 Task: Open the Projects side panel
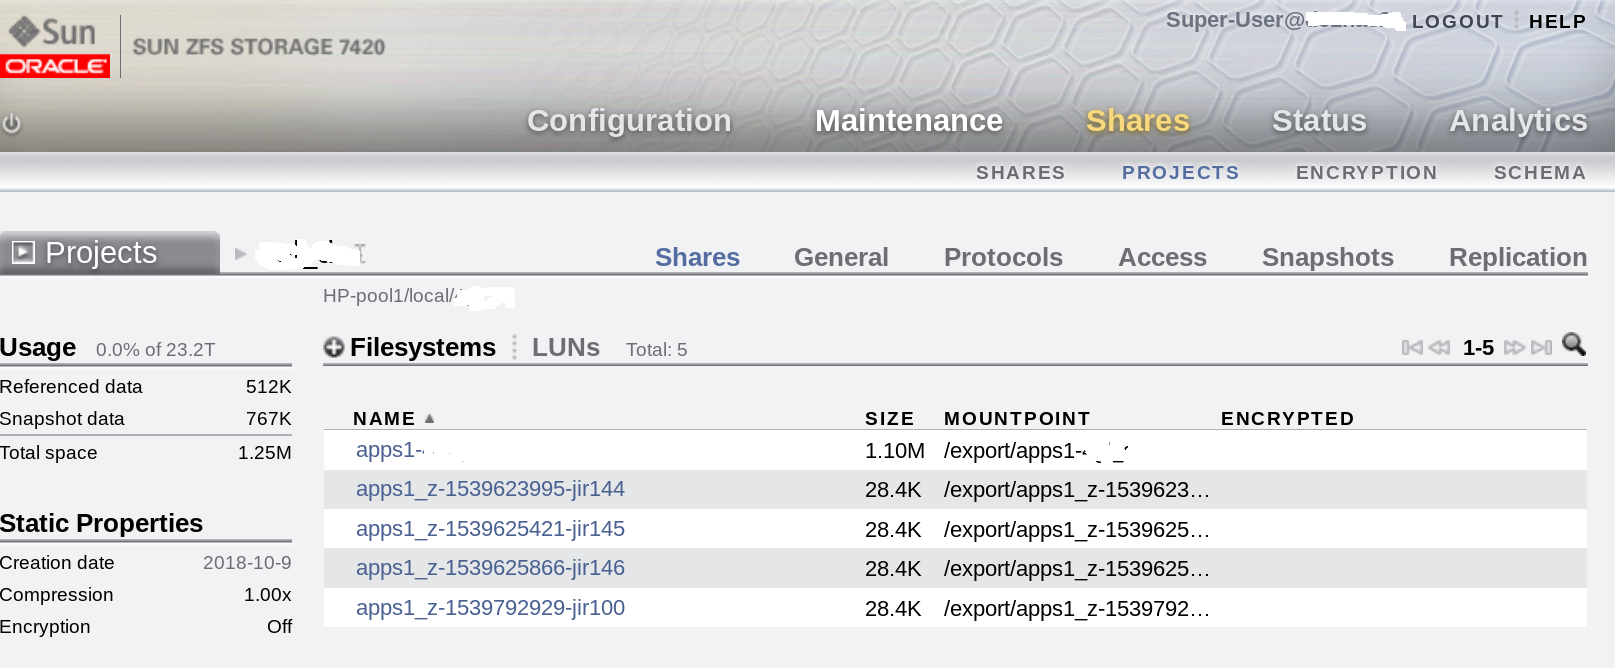110,252
